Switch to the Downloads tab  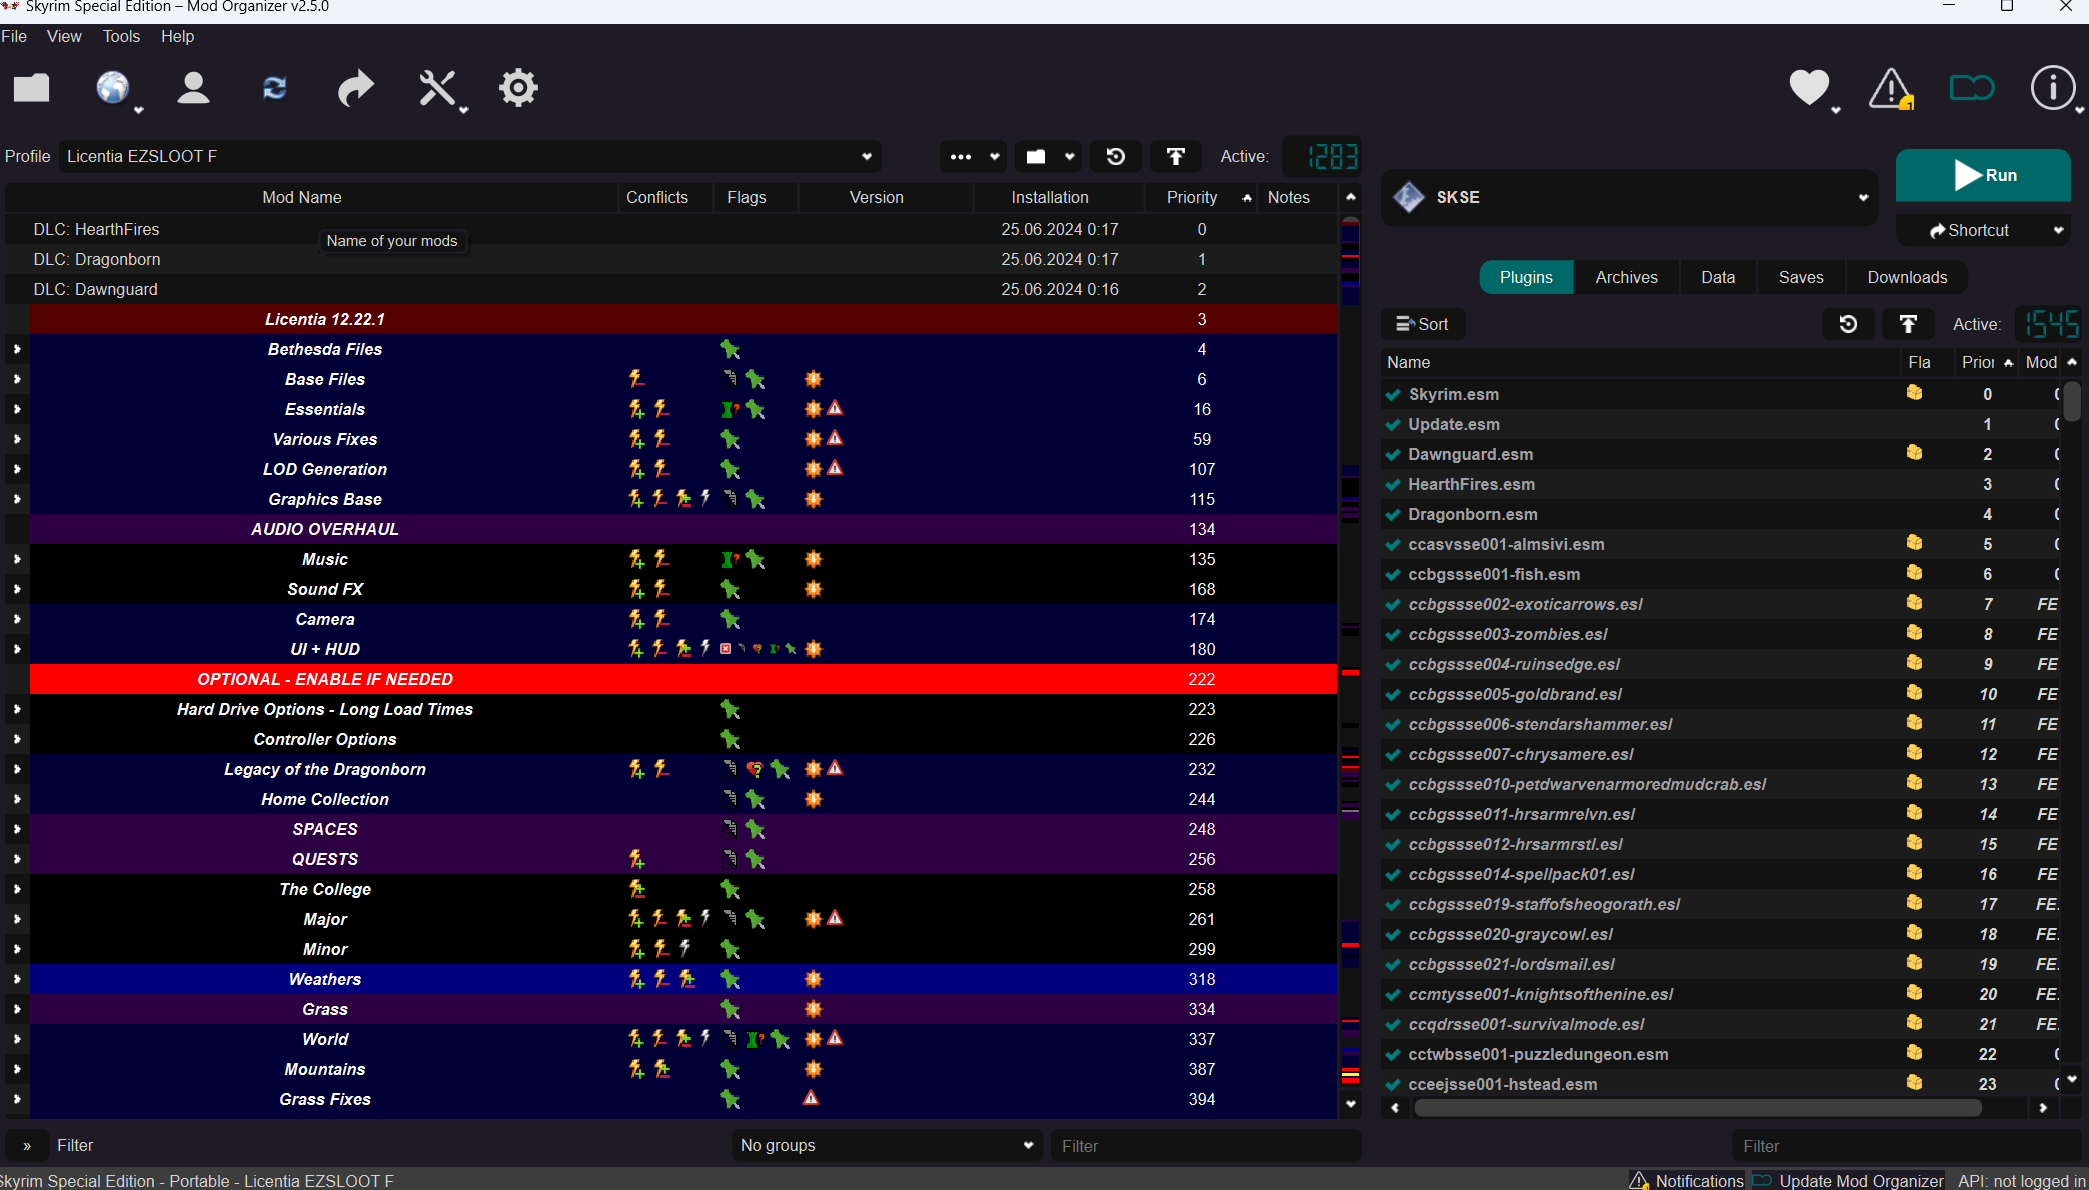1906,277
